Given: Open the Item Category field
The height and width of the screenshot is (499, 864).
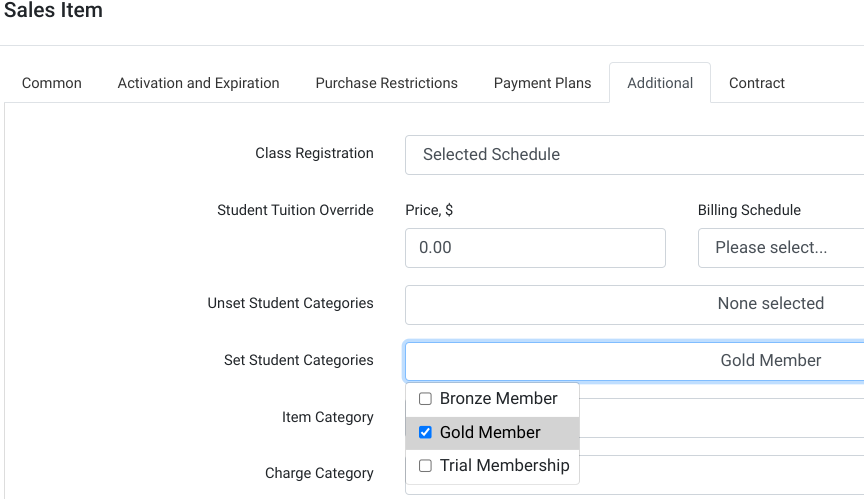Looking at the screenshot, I should point(721,417).
